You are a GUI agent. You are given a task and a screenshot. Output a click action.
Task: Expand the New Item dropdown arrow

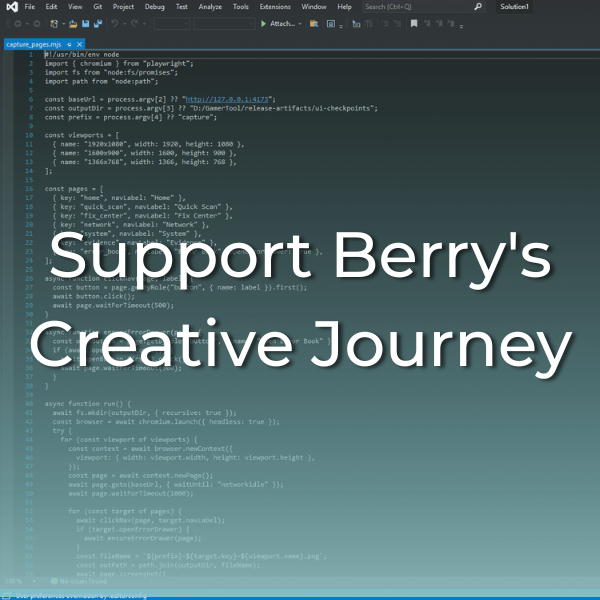pos(64,24)
